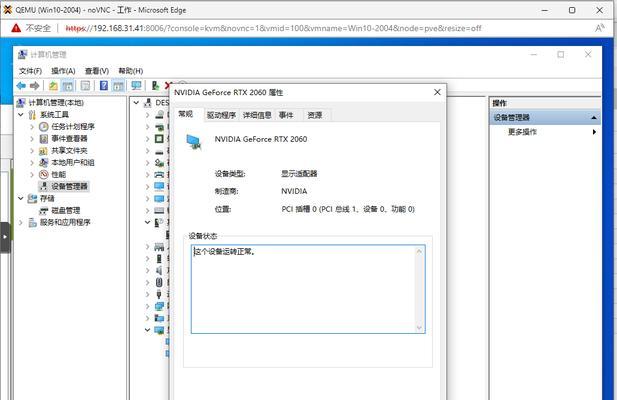Toggle the show/hide action pane toolbar icon

(118, 85)
